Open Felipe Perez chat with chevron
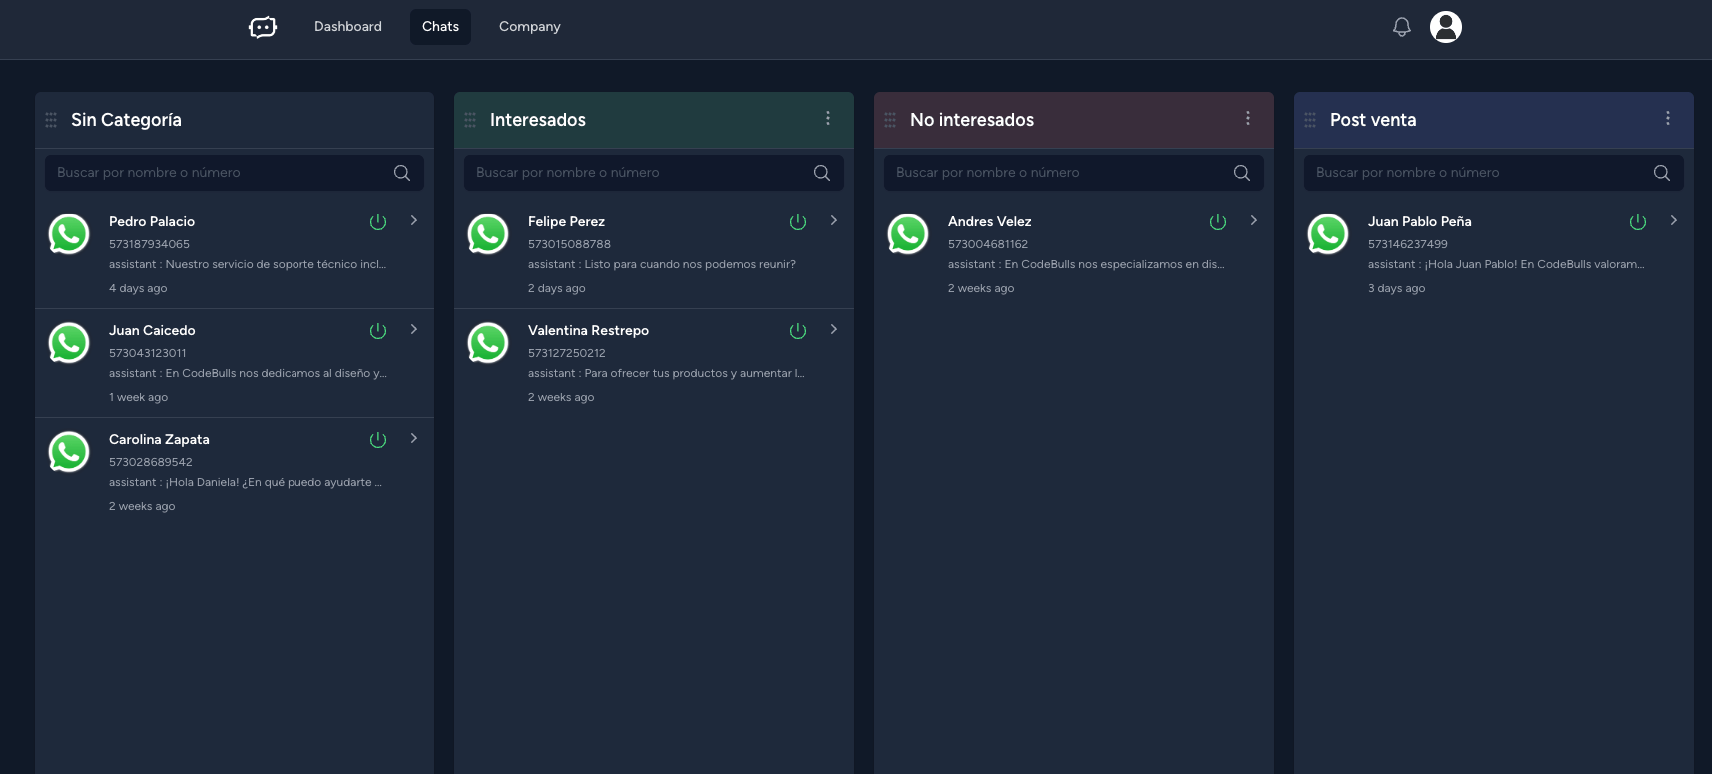Screen dimensions: 1712x774 tap(834, 220)
